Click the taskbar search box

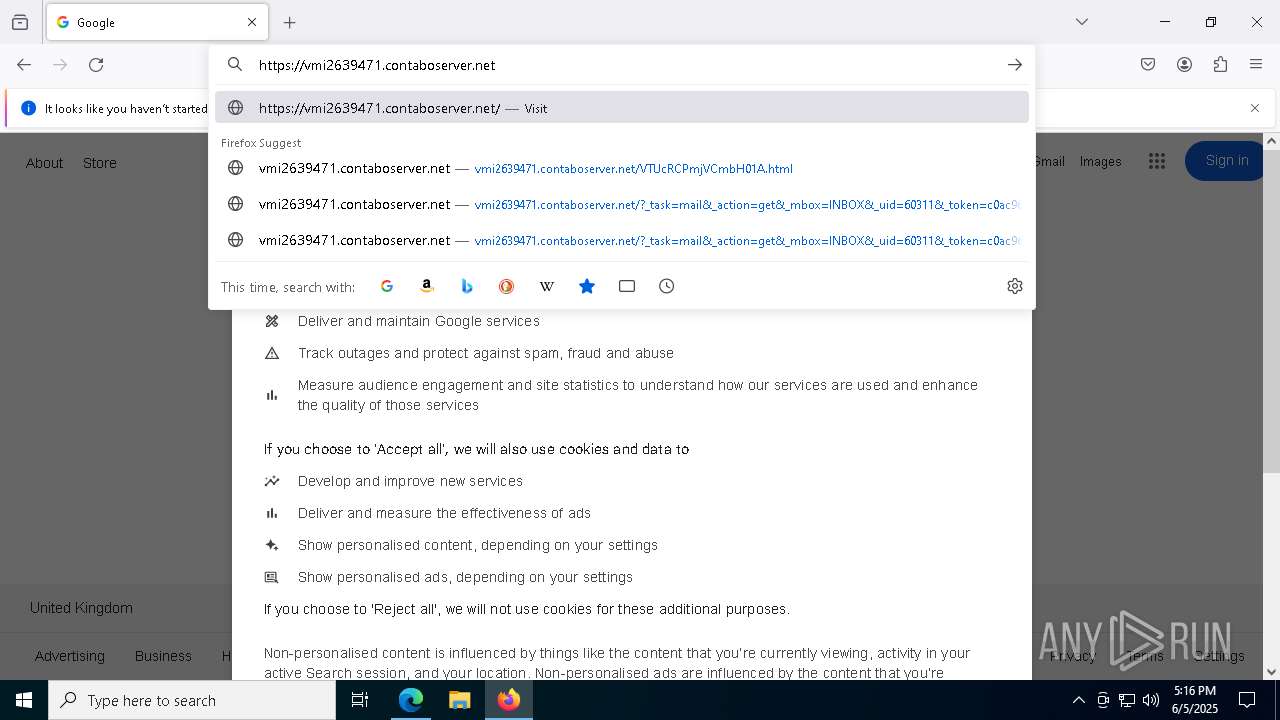pyautogui.click(x=192, y=700)
